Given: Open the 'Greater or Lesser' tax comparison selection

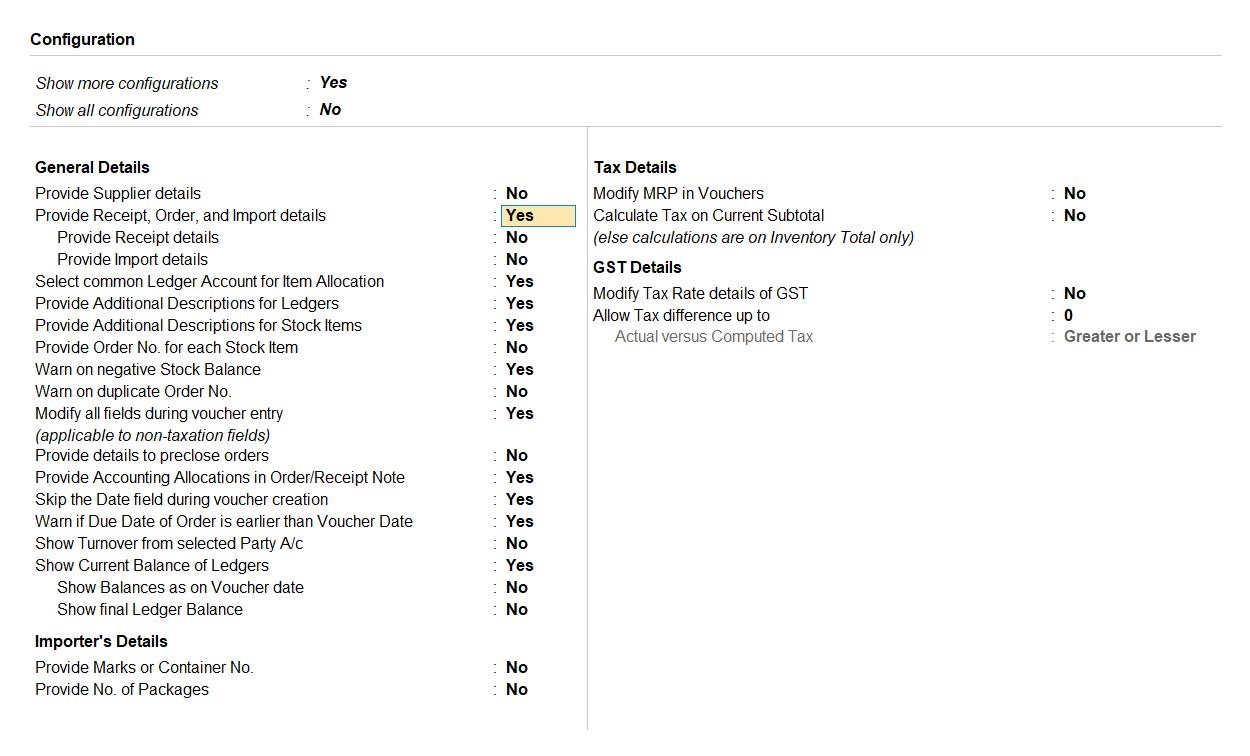Looking at the screenshot, I should coord(1129,337).
